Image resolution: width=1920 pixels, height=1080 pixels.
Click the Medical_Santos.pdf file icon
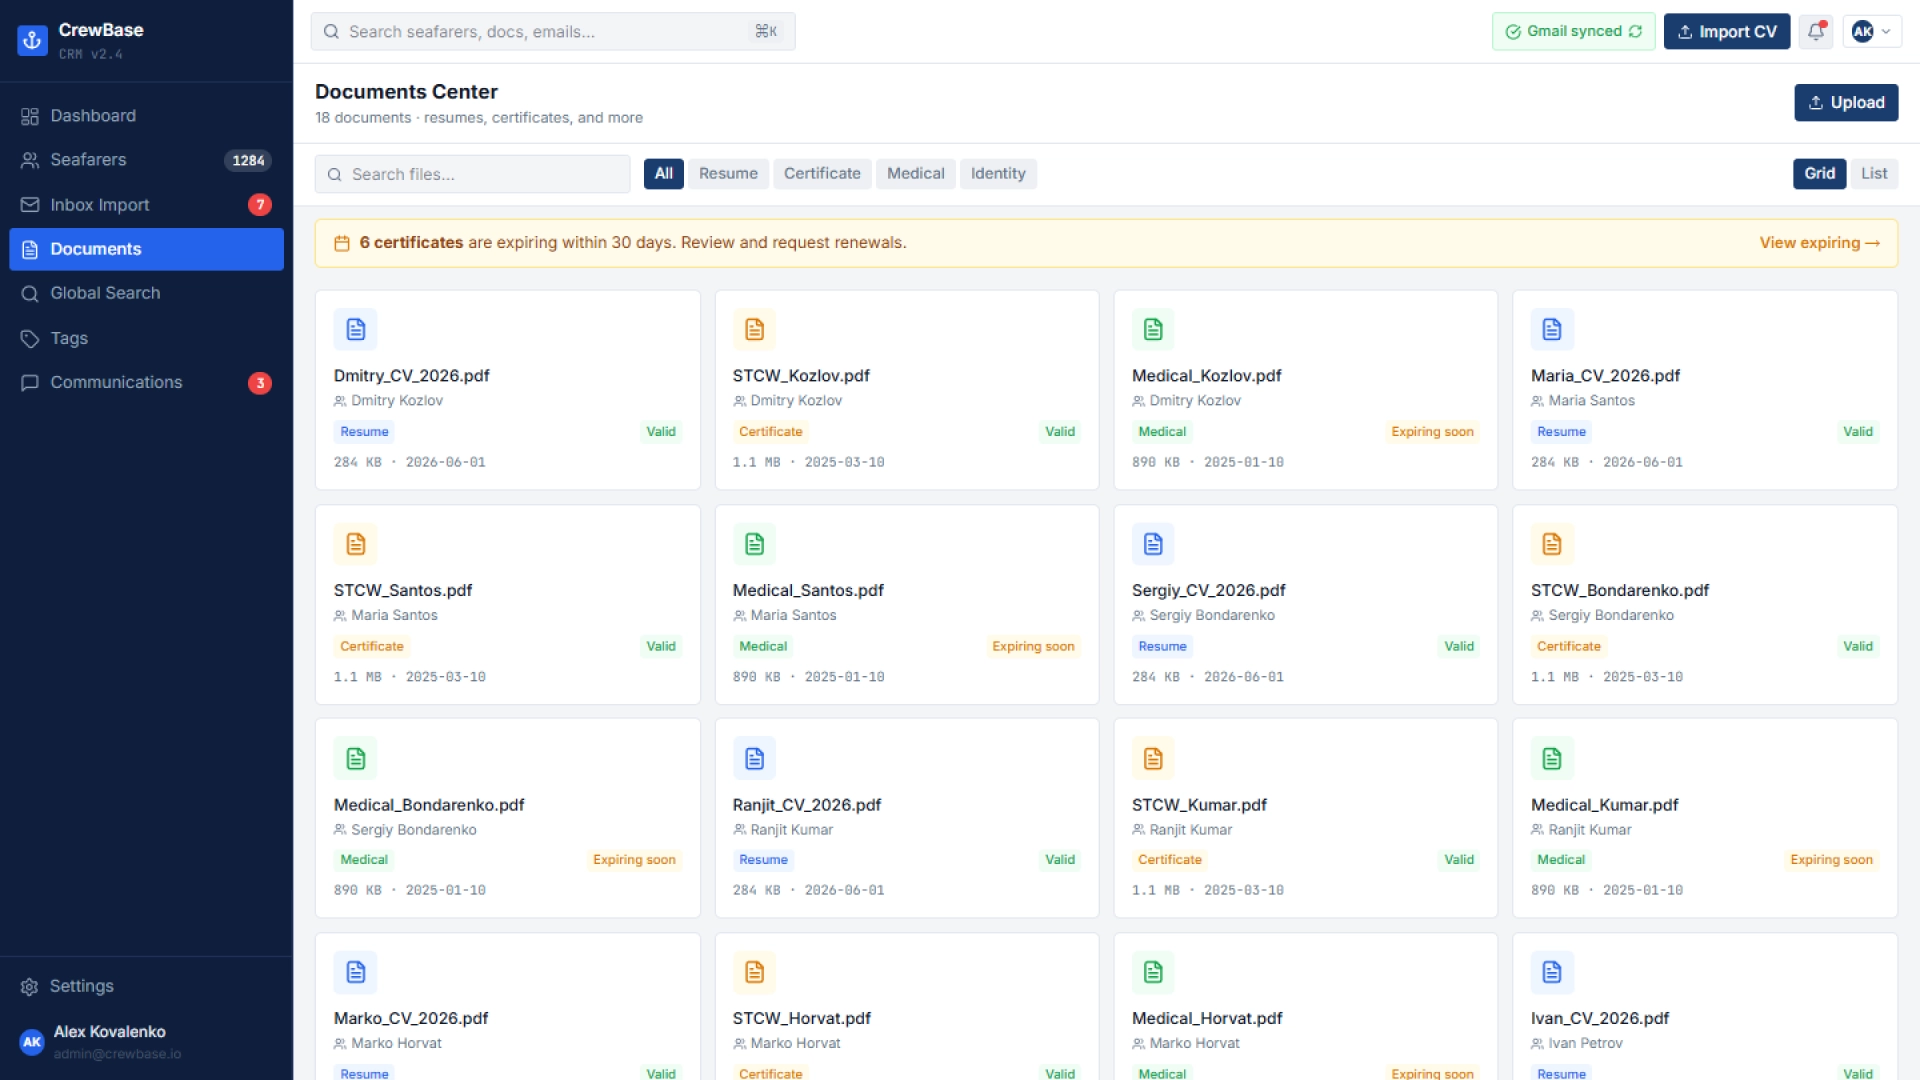point(754,544)
